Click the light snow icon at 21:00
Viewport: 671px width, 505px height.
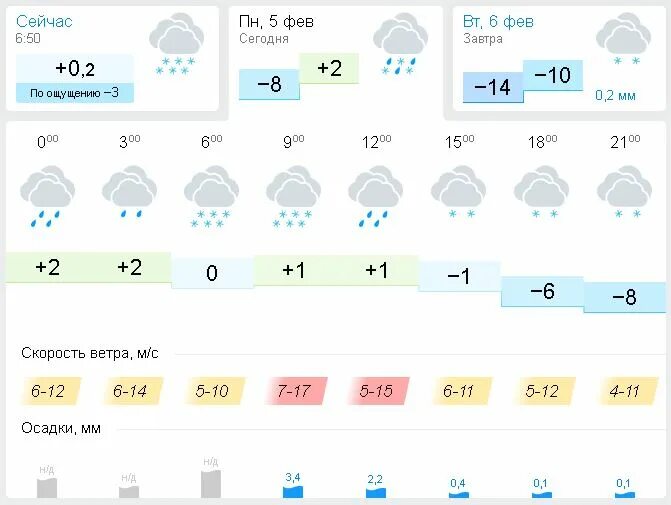click(x=624, y=191)
